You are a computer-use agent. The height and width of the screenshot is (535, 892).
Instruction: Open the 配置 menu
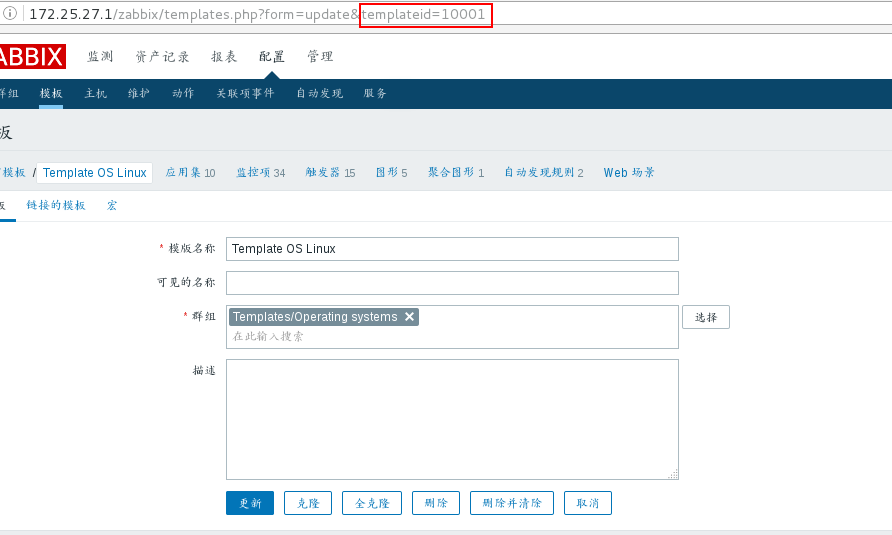point(271,56)
